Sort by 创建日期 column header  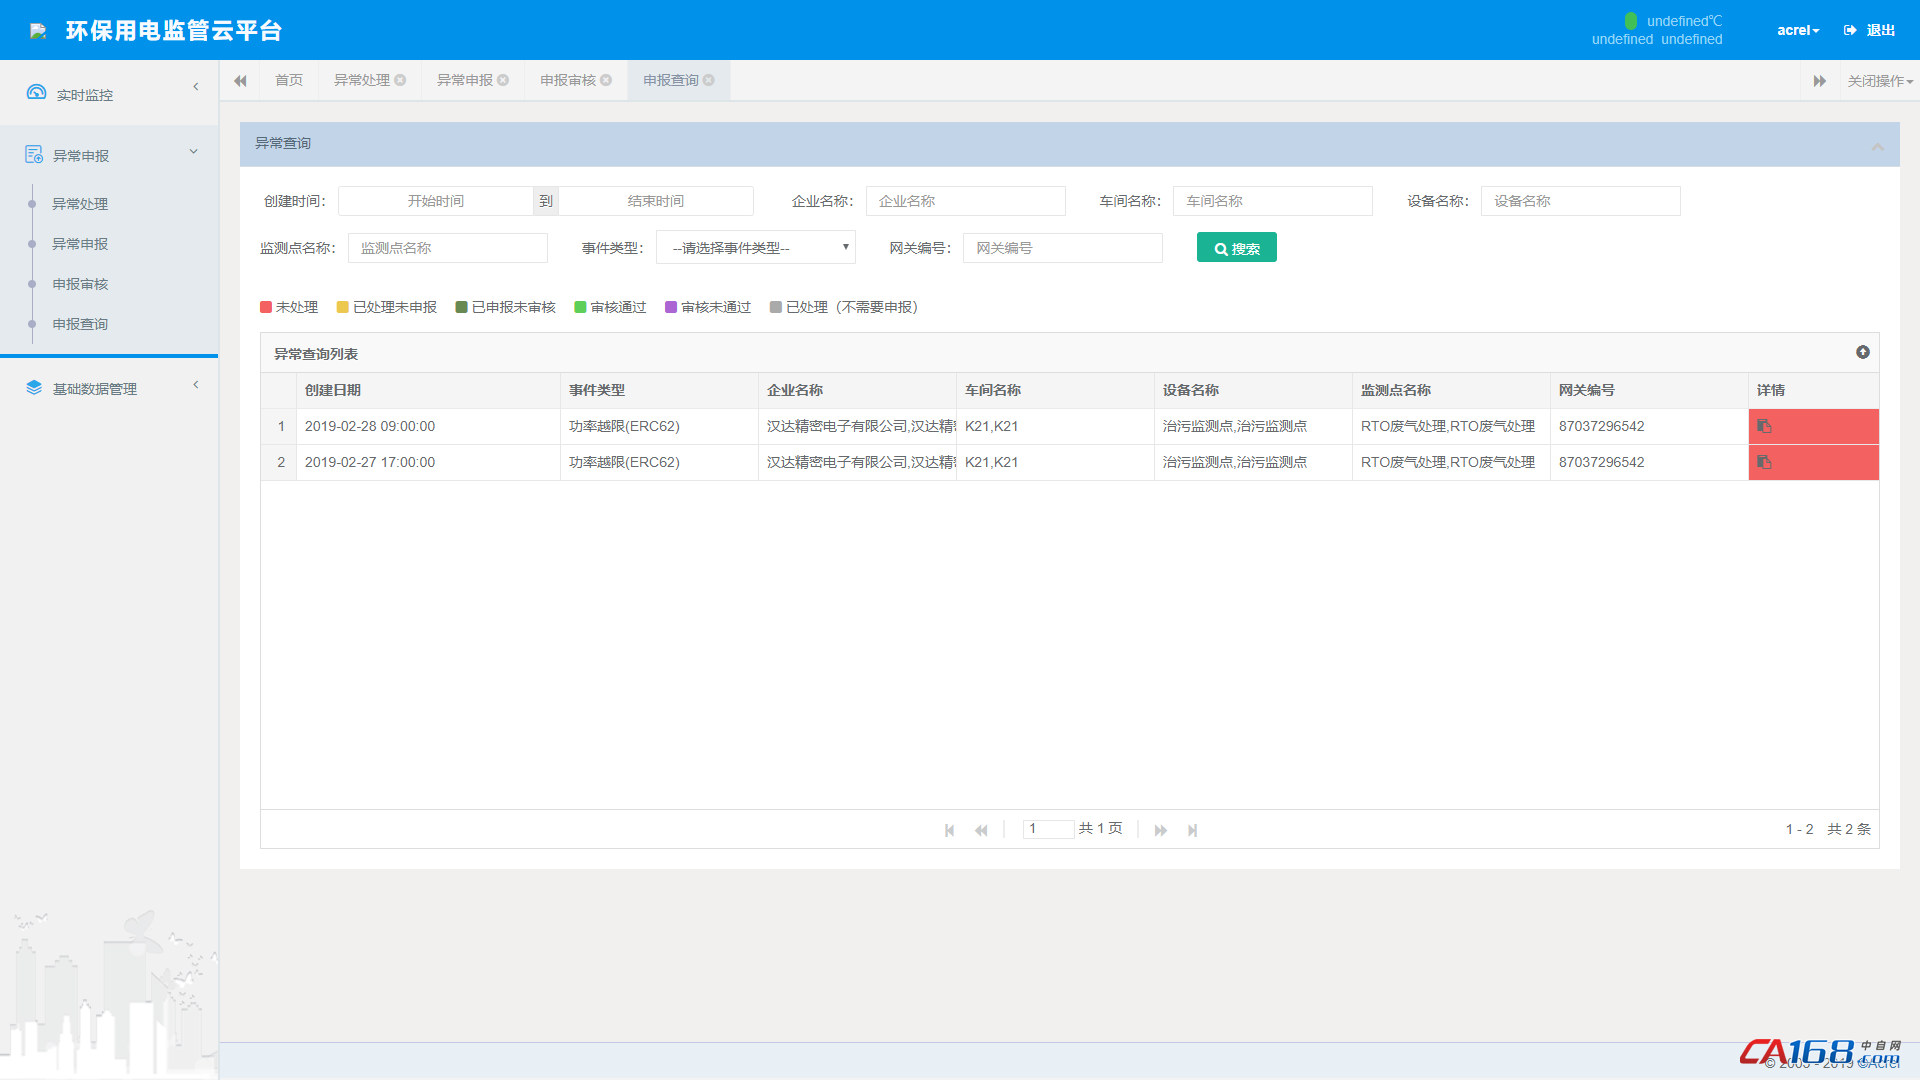[x=428, y=391]
